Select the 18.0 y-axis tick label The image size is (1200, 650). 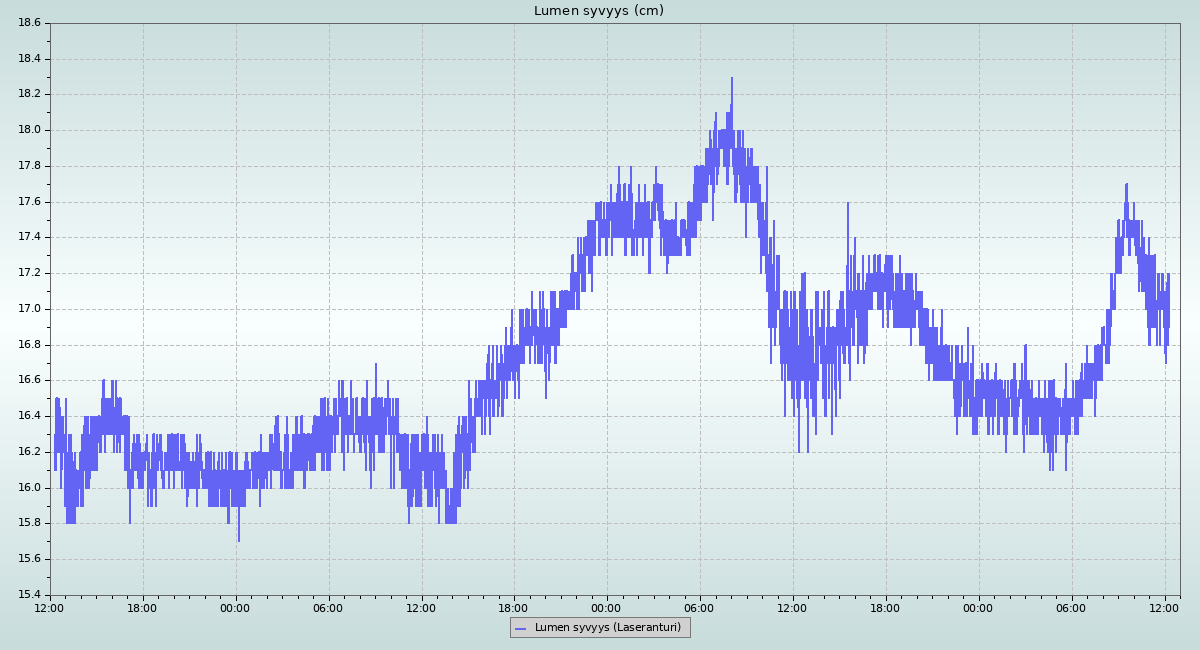click(30, 130)
